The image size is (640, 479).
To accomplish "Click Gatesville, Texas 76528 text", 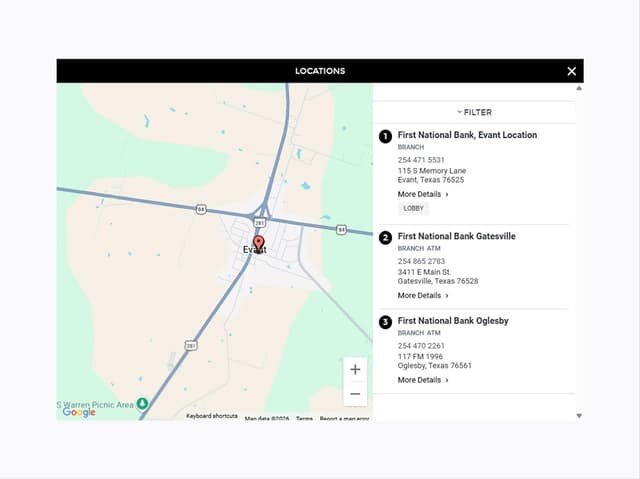I will coord(438,281).
